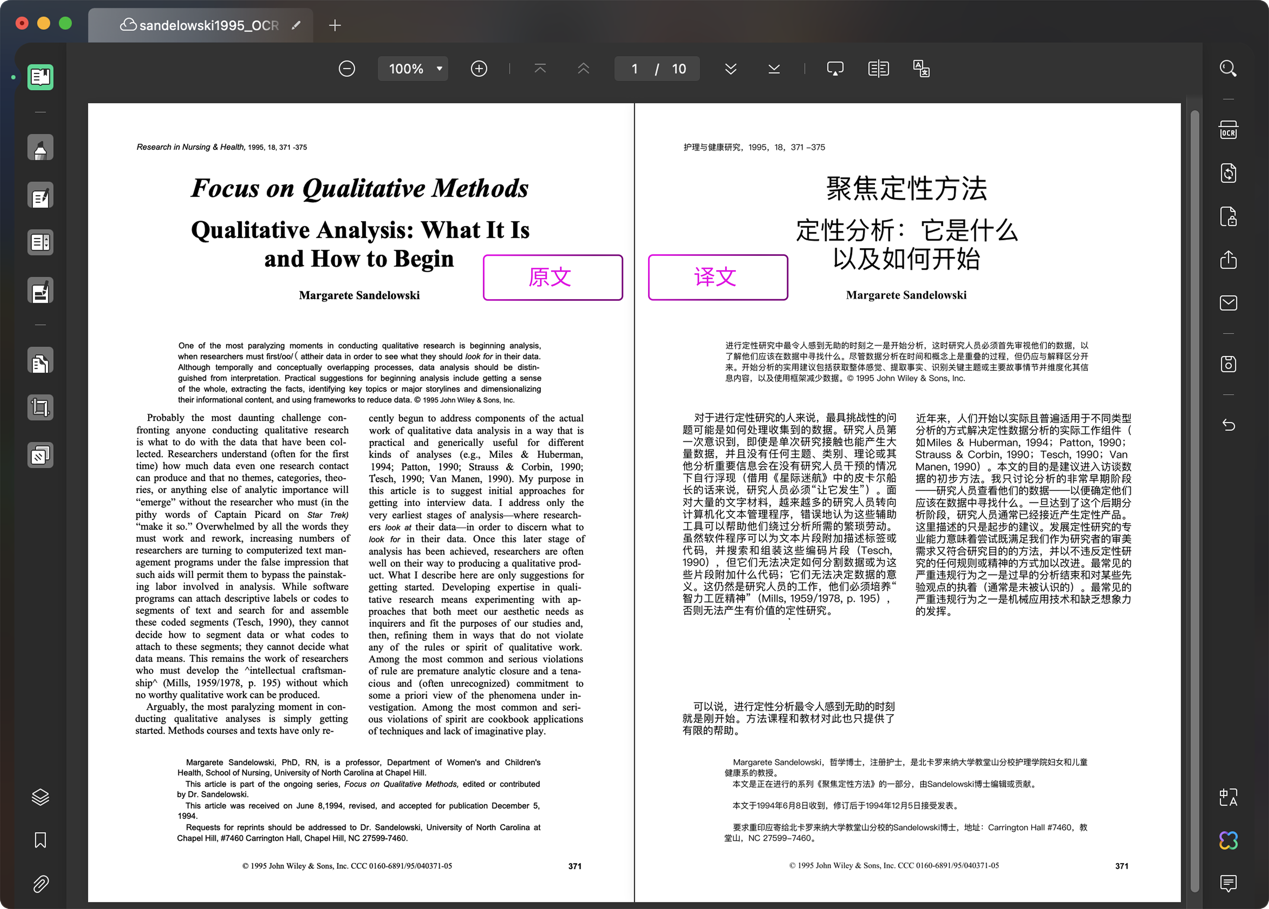Open a new tab with plus button
1269x909 pixels.
pyautogui.click(x=335, y=25)
